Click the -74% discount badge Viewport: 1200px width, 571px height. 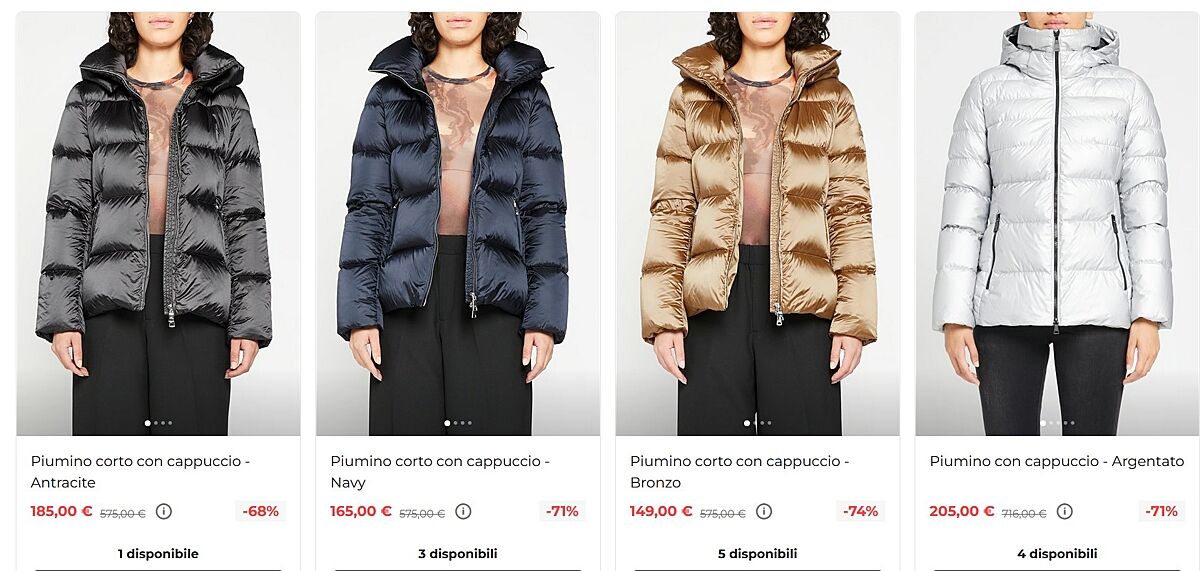pos(860,511)
